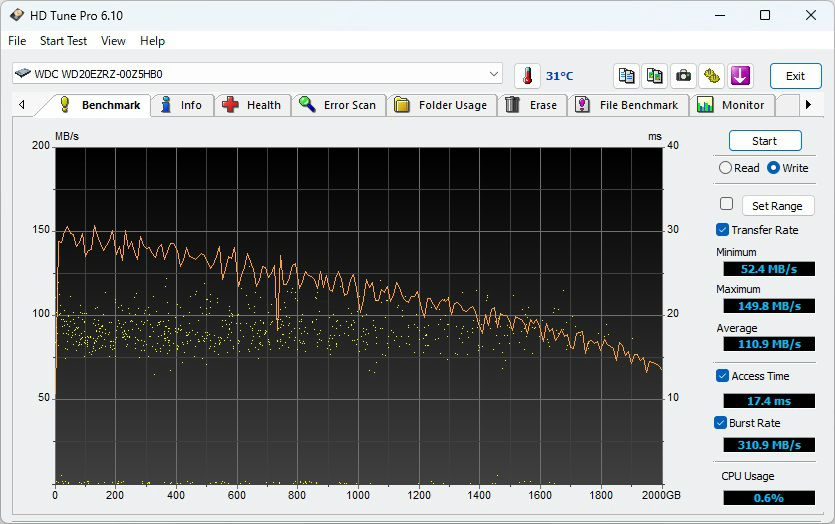The image size is (835, 524).
Task: Select the Read radio button
Action: click(x=726, y=168)
